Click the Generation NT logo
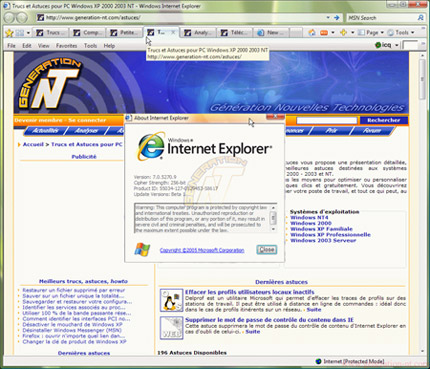 click(x=50, y=84)
